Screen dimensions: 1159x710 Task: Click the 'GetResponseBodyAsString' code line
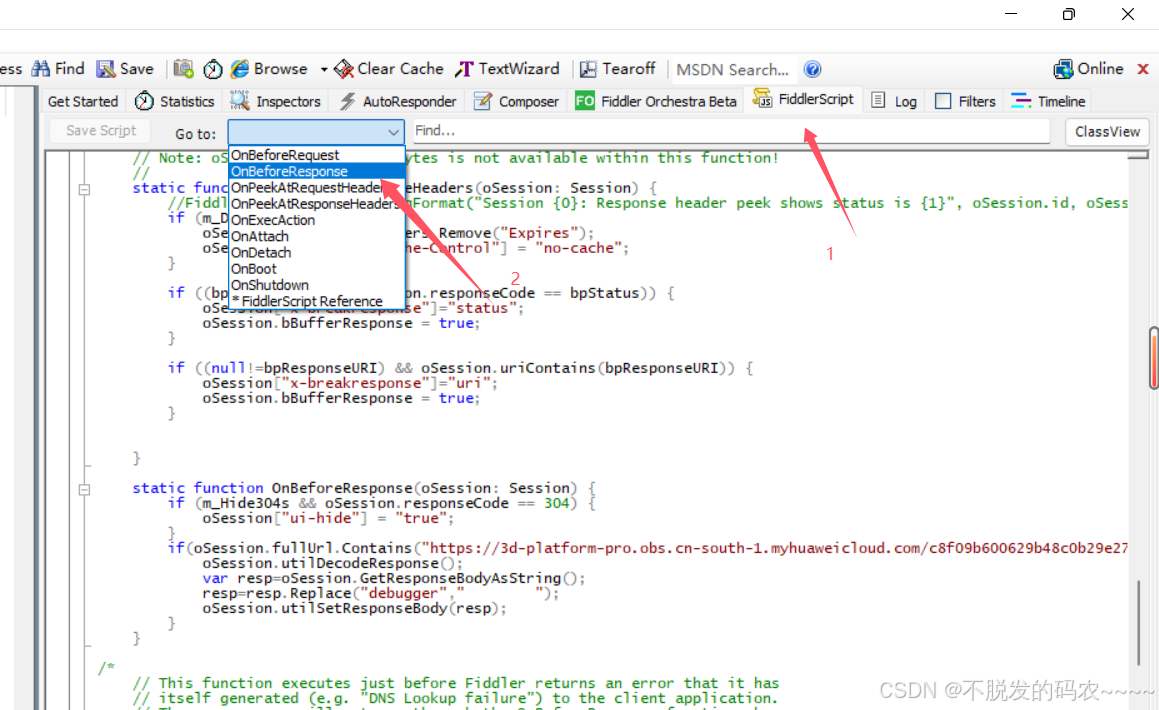click(394, 578)
